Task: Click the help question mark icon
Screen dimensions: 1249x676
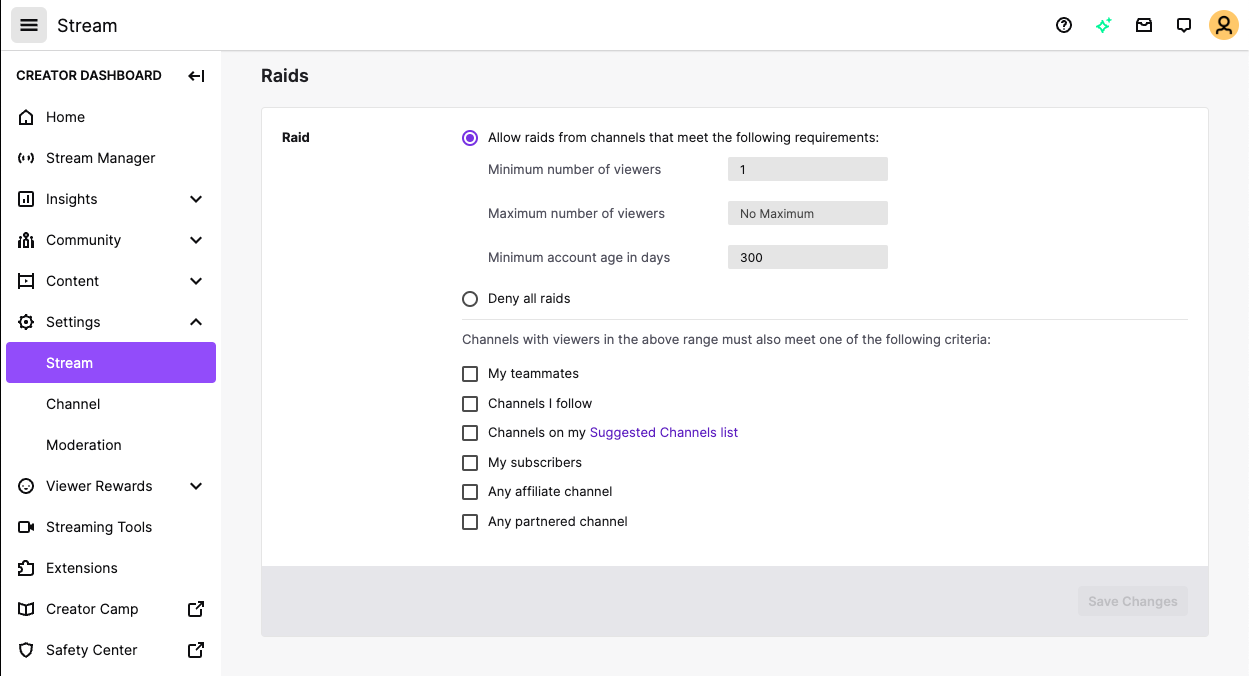Action: click(1064, 26)
